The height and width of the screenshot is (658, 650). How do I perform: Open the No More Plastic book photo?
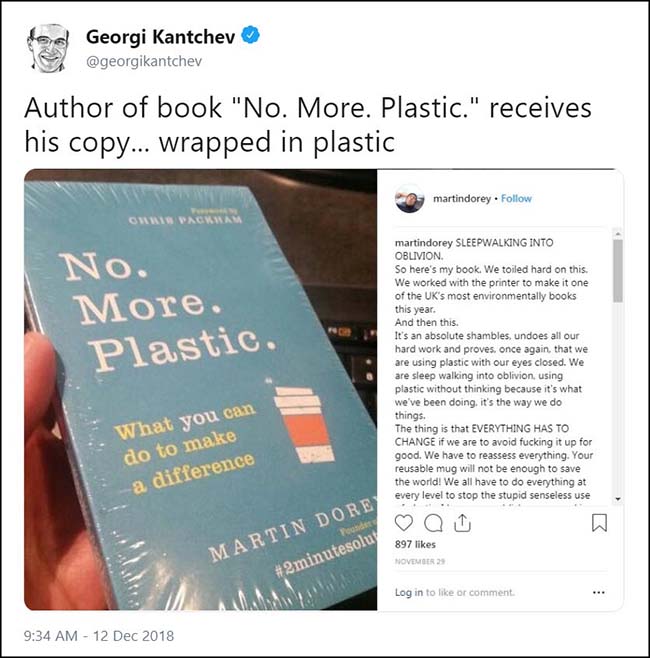click(x=201, y=389)
